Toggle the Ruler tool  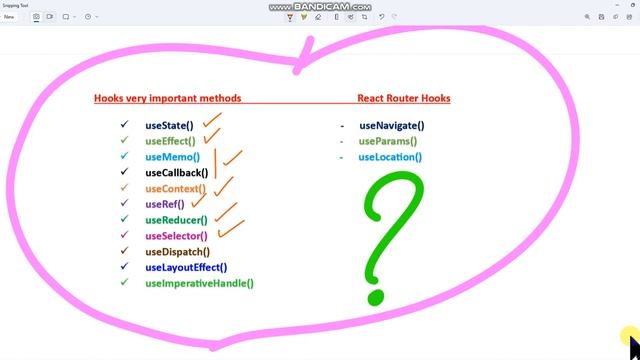point(336,17)
